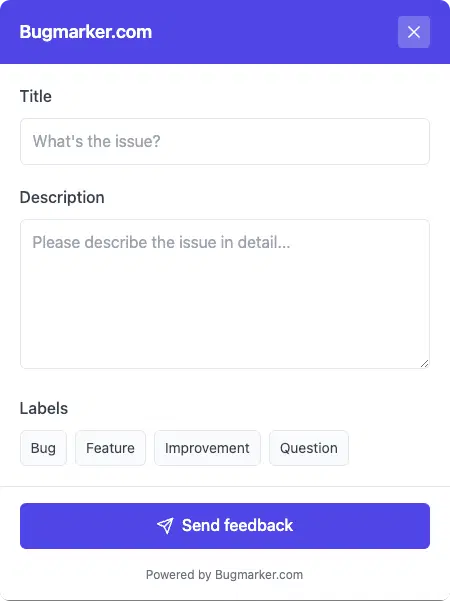Choose the Question label tag

[309, 448]
